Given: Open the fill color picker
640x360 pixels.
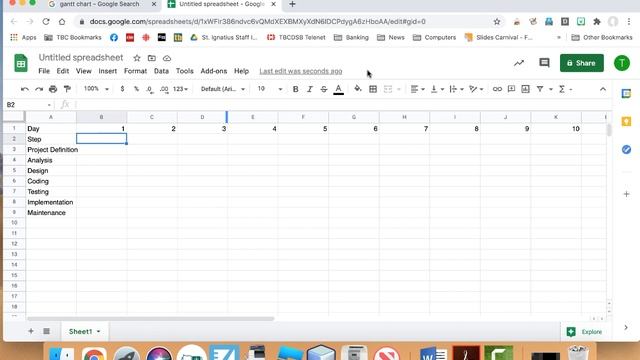Looking at the screenshot, I should (x=358, y=89).
